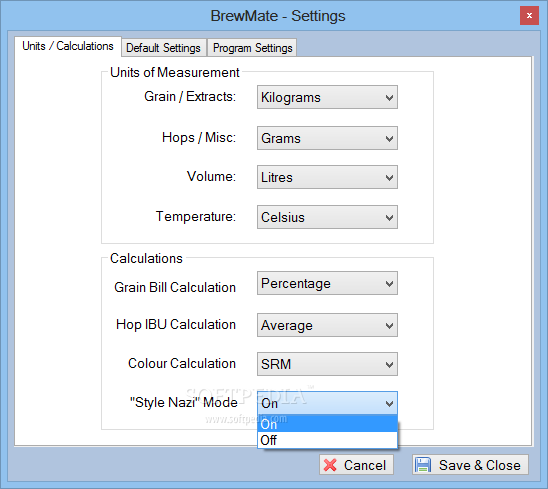548x489 pixels.
Task: Click the Temperature label
Action: click(x=196, y=217)
